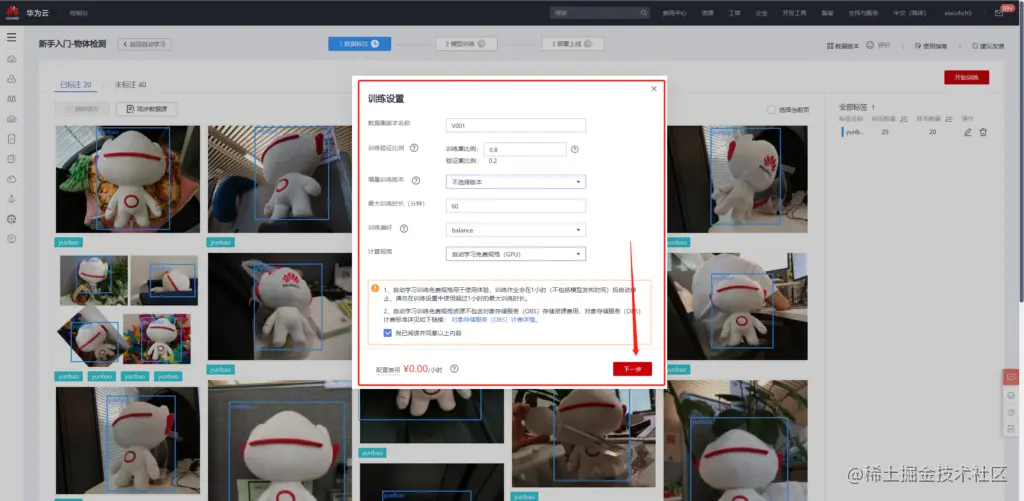
Task: Switch to the 未标注 40 tab
Action: tap(131, 85)
